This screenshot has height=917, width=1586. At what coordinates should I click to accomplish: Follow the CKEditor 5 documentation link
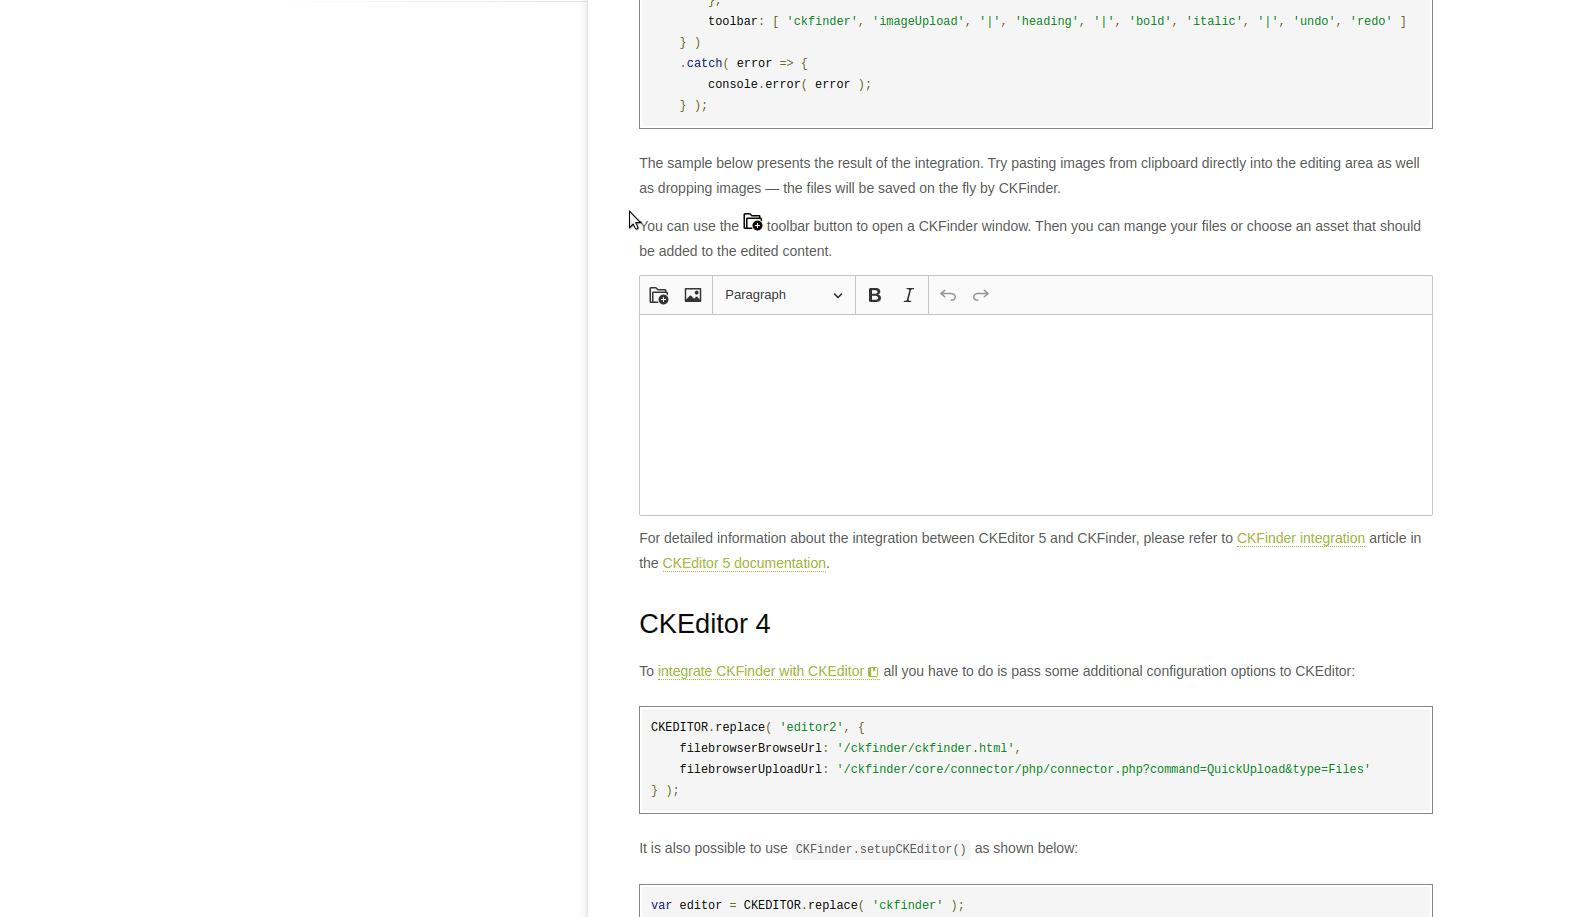pos(744,563)
